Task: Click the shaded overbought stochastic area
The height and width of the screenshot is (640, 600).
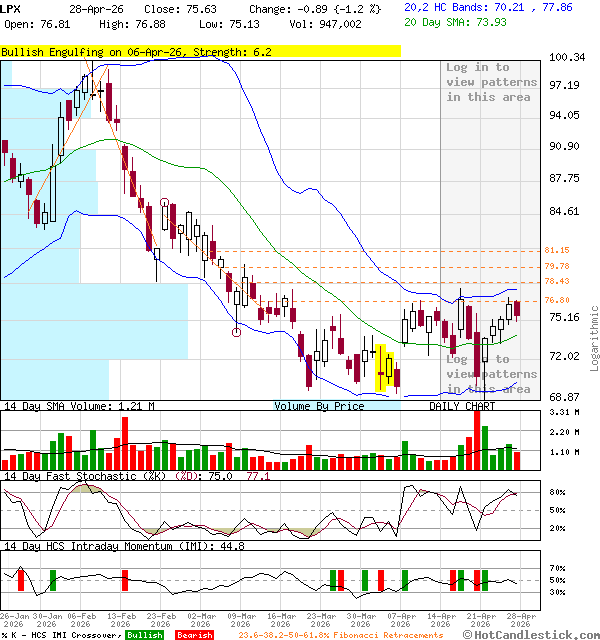Action: [86, 488]
